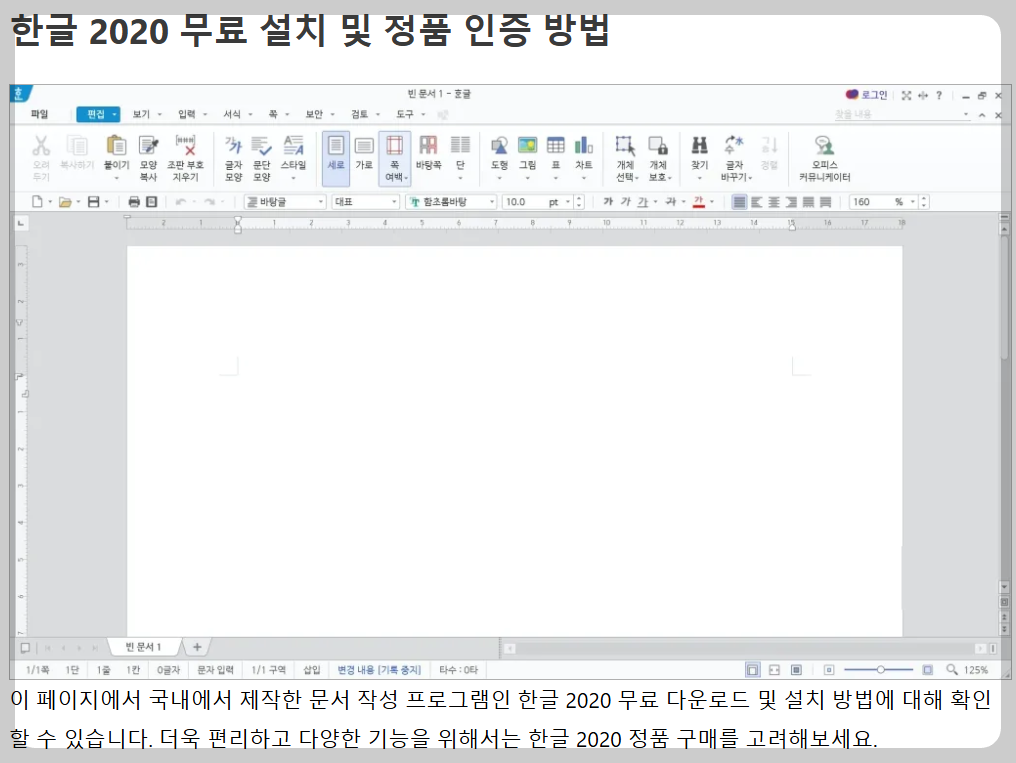
Task: Open the 파일 menu
Action: 40,114
